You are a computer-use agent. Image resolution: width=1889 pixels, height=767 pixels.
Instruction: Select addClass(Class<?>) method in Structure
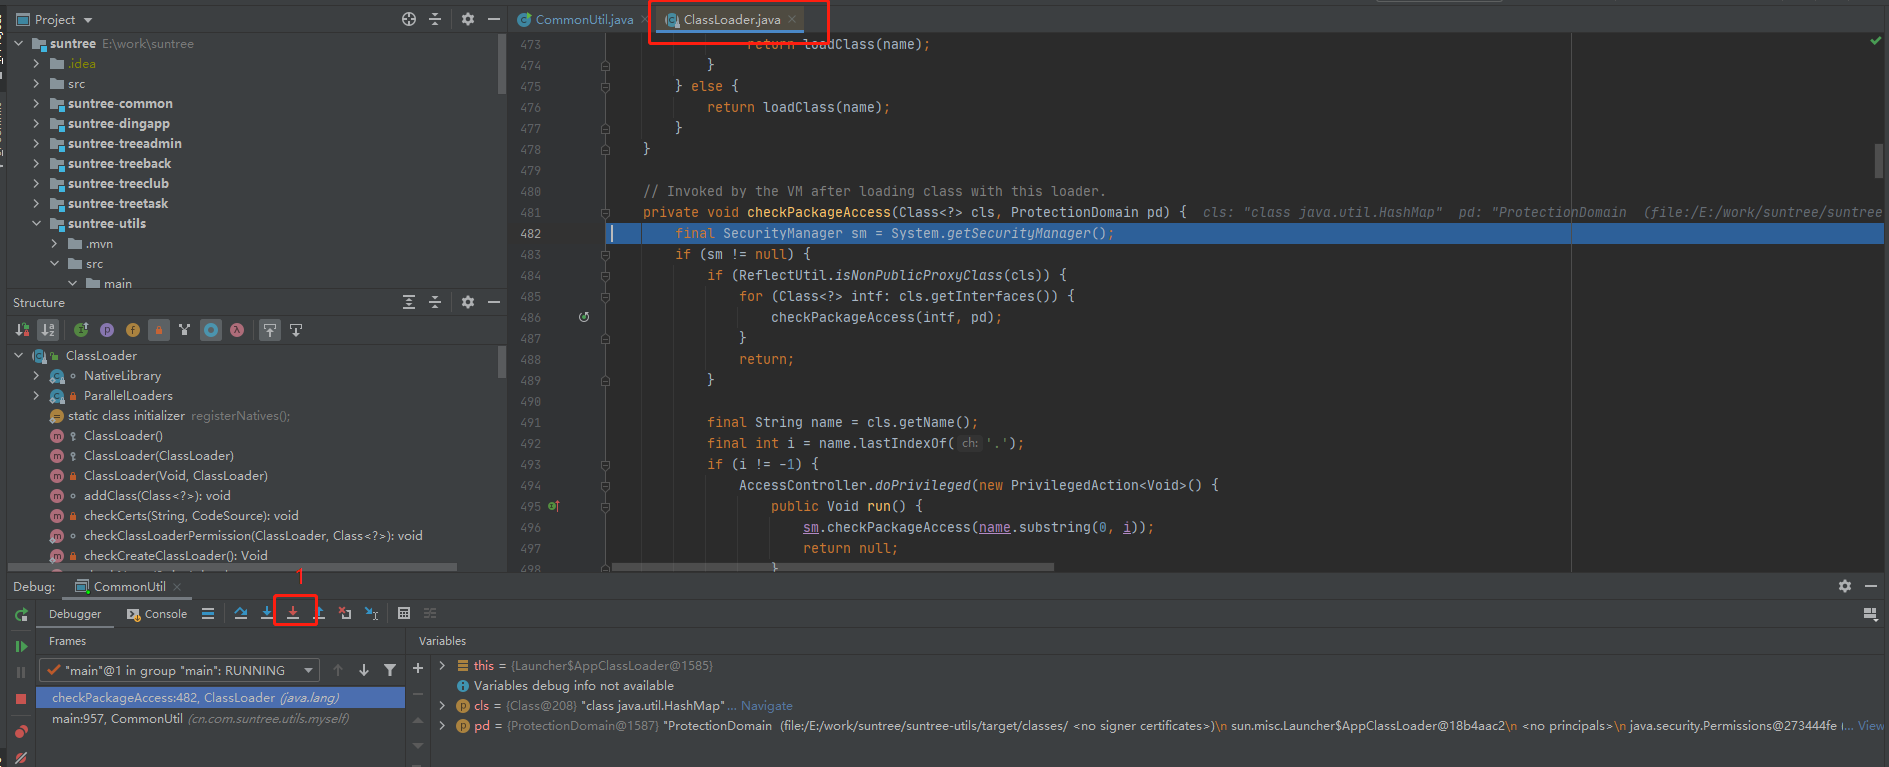(x=157, y=496)
